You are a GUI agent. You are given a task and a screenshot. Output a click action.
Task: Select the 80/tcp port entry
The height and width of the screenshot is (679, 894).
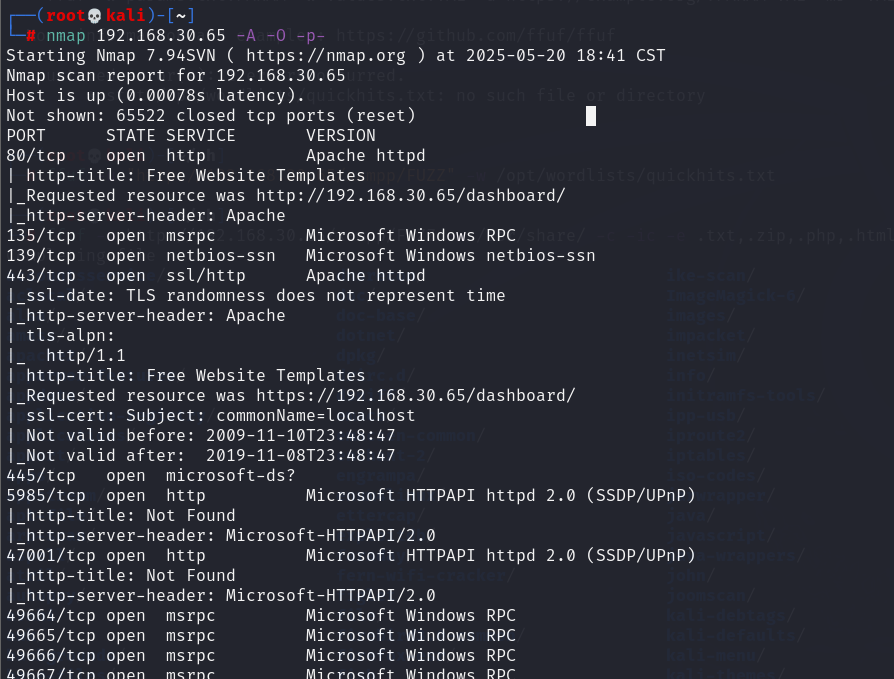click(x=36, y=156)
